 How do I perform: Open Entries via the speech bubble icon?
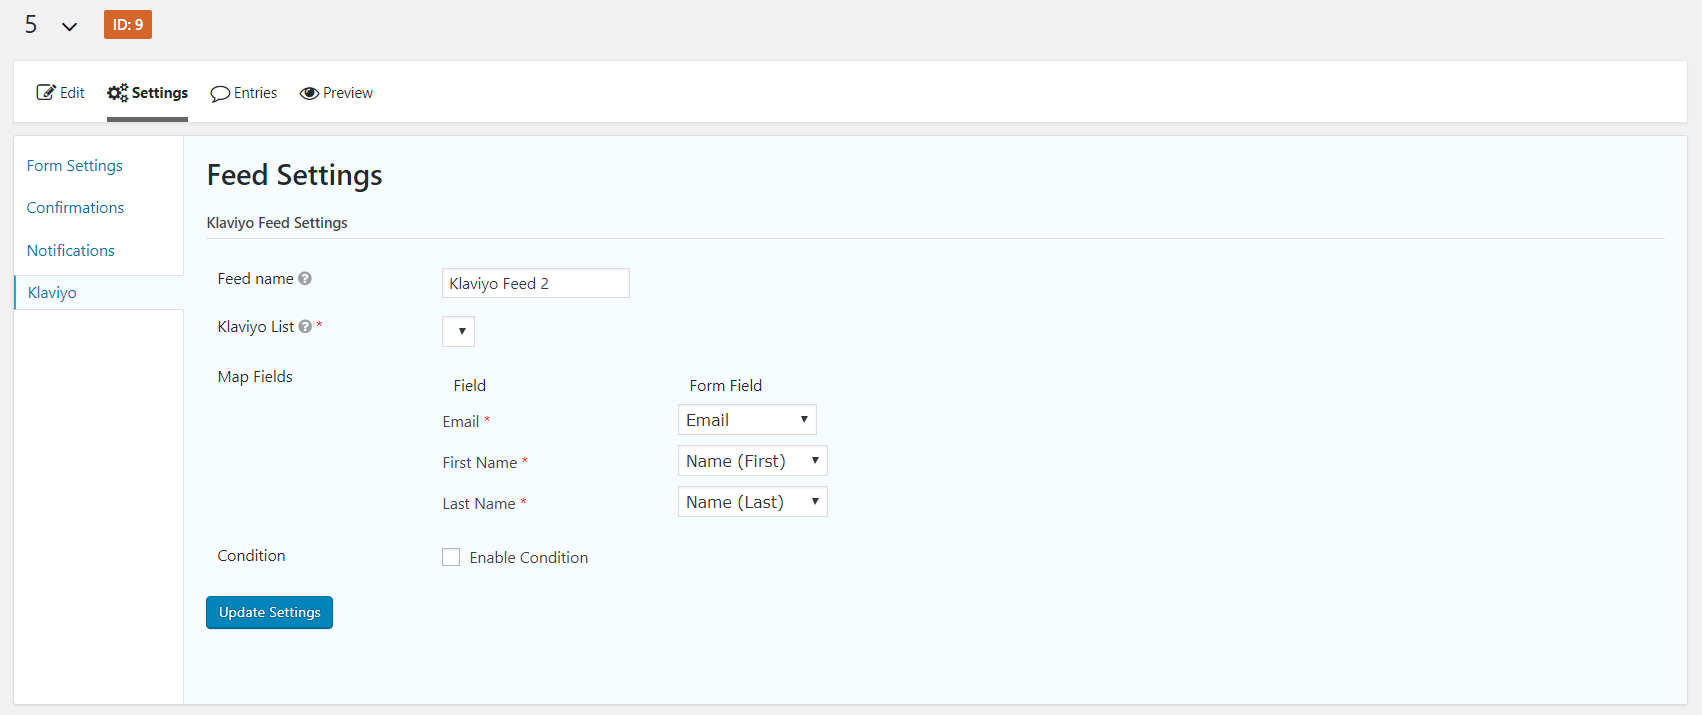click(x=220, y=94)
